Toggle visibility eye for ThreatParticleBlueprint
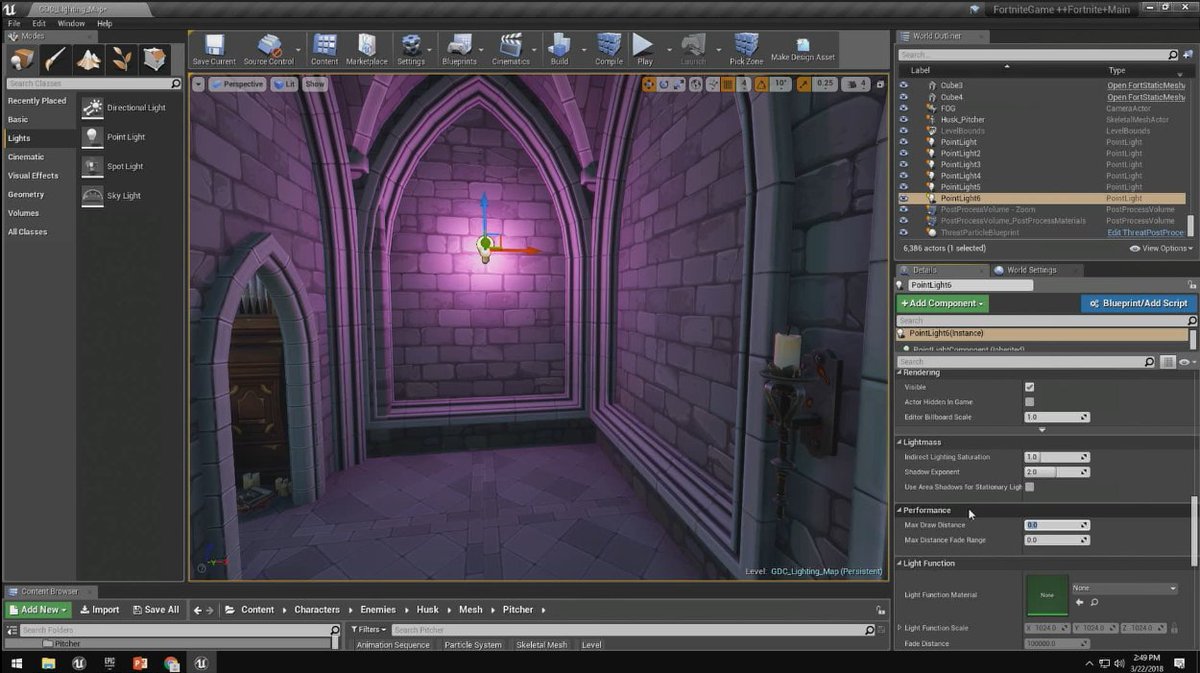This screenshot has height=673, width=1200. point(904,232)
